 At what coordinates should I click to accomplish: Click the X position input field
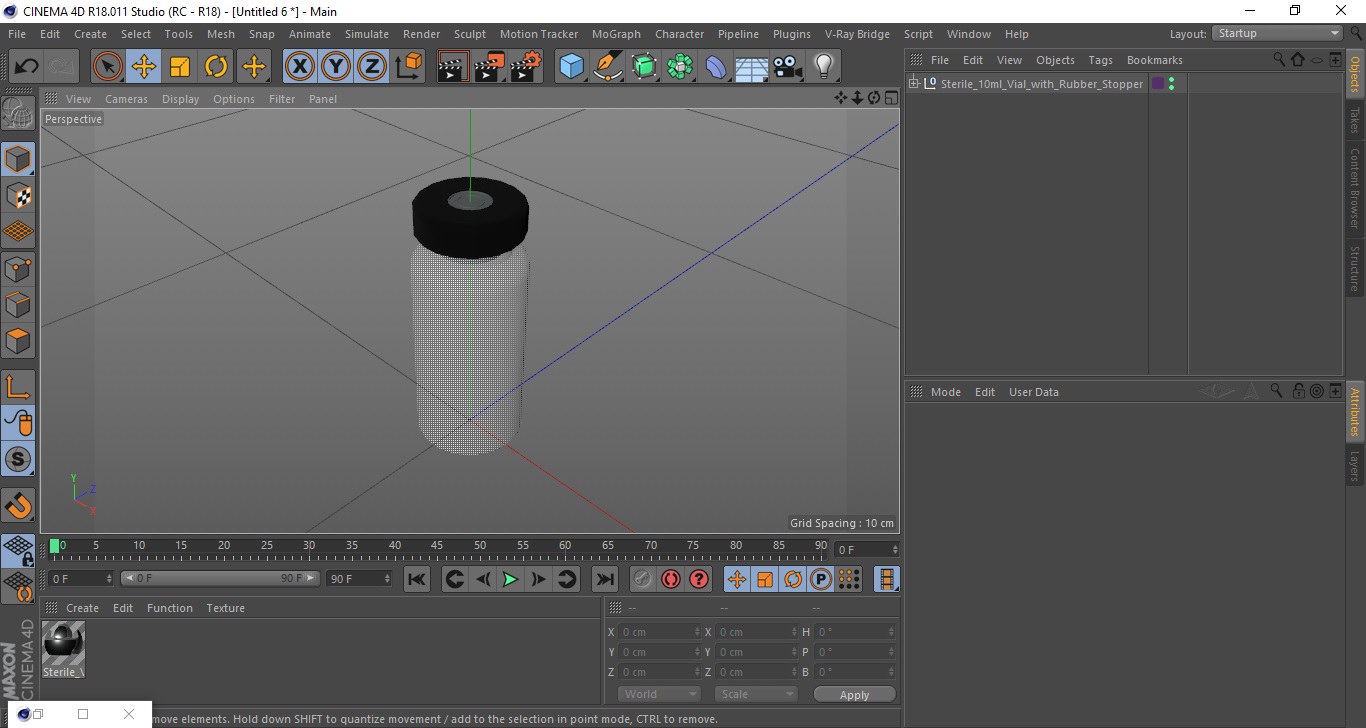click(659, 632)
